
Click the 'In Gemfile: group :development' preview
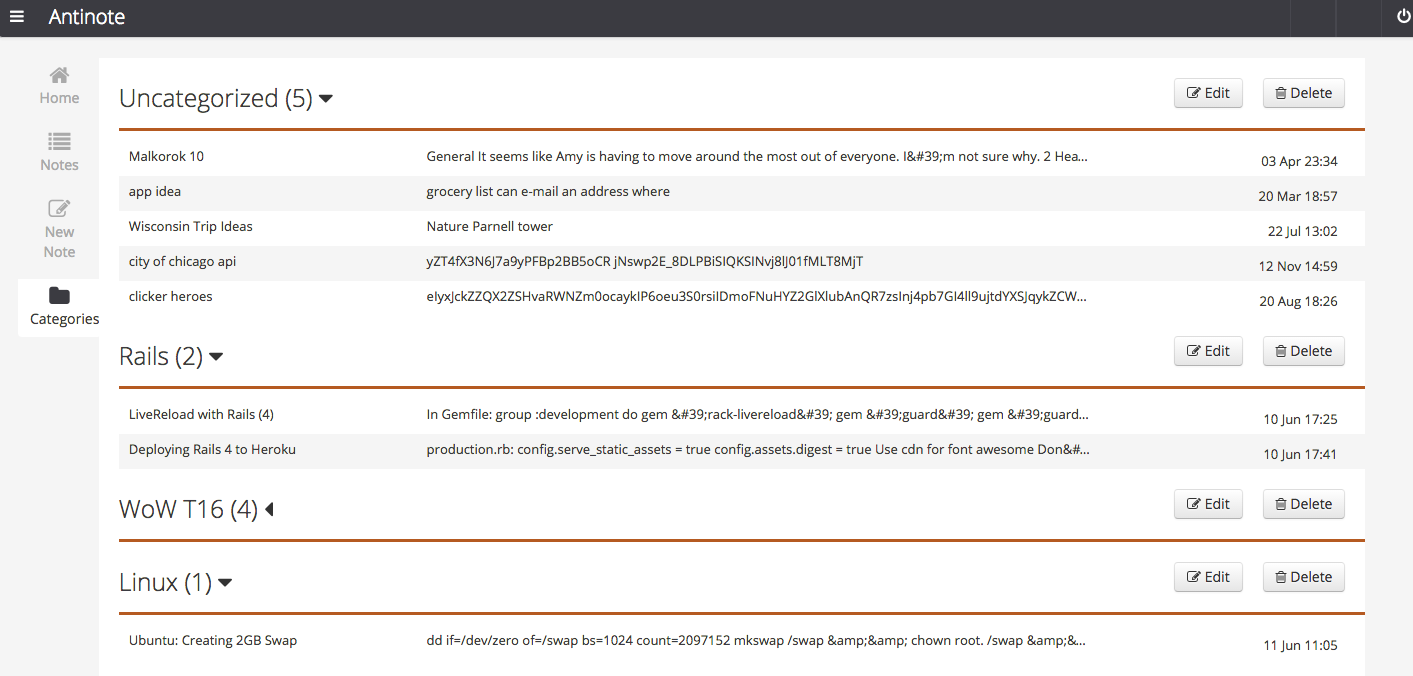(x=757, y=414)
